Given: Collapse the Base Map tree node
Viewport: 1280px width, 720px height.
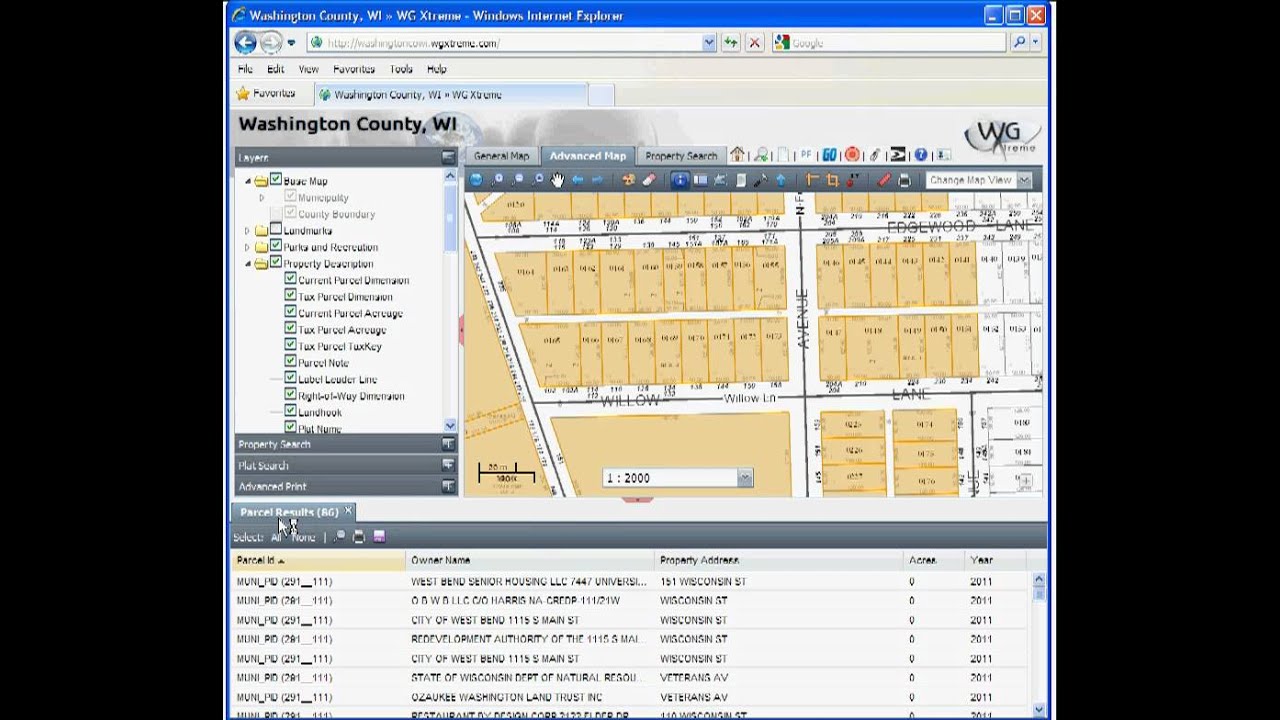Looking at the screenshot, I should 247,181.
